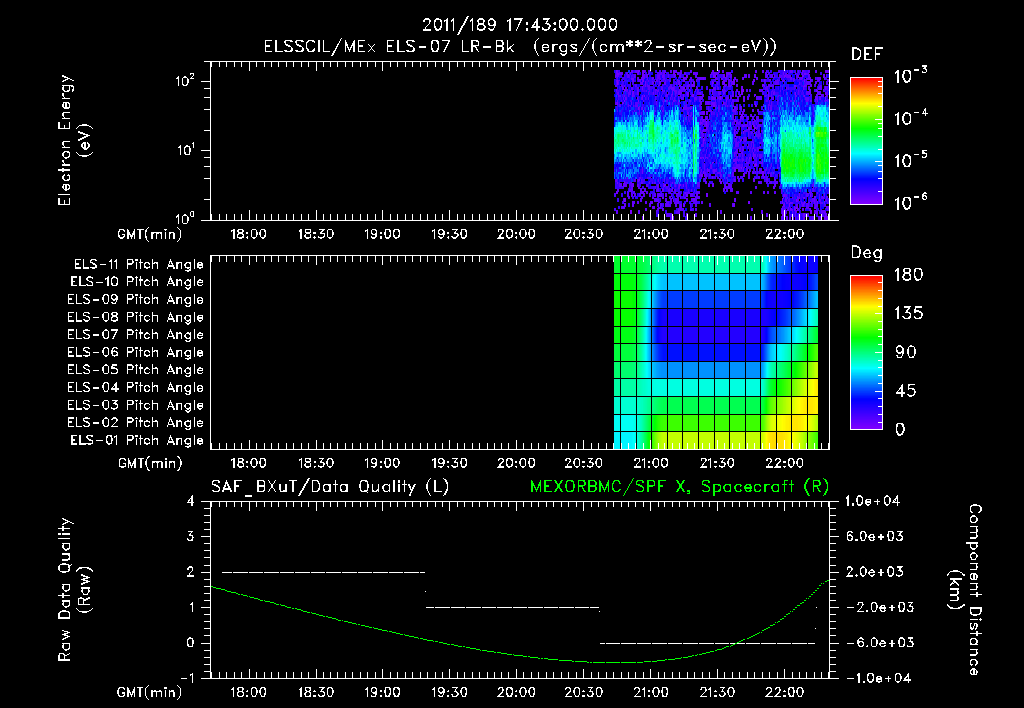
Task: Click 21:00 tick label under the spectrogram panel
Action: 650,234
